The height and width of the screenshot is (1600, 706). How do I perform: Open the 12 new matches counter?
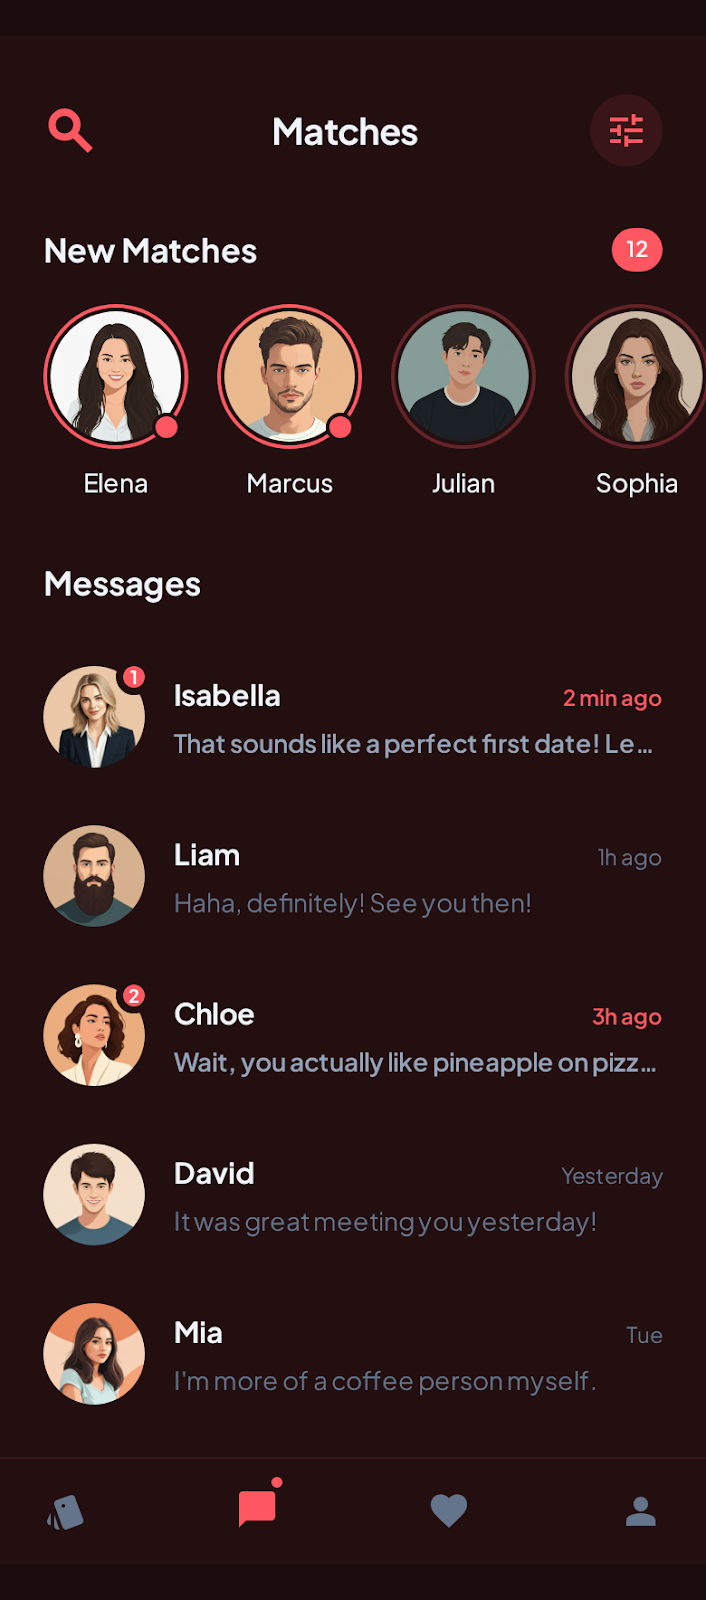(x=637, y=250)
